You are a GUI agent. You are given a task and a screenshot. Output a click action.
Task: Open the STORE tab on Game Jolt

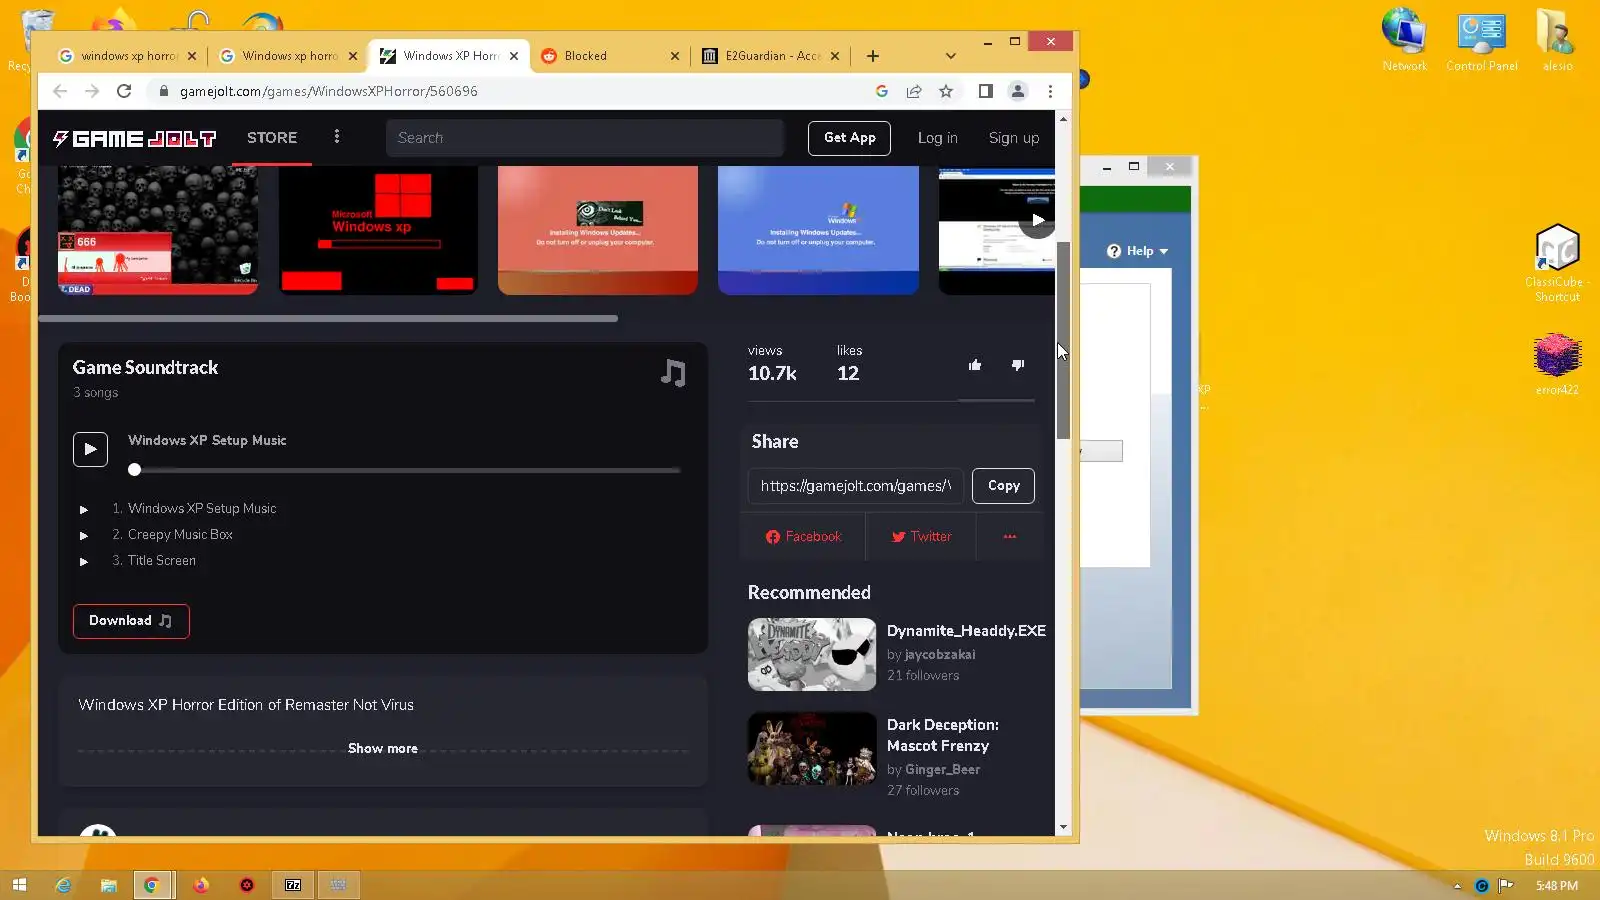272,138
